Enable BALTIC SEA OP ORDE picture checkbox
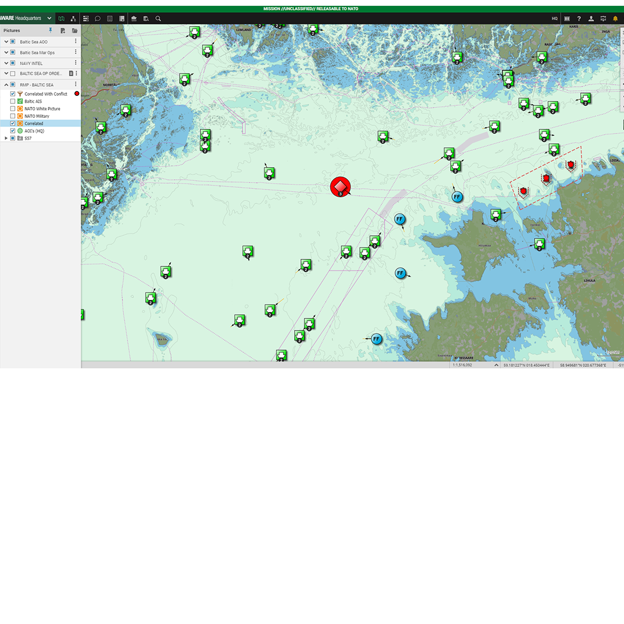 tap(13, 74)
